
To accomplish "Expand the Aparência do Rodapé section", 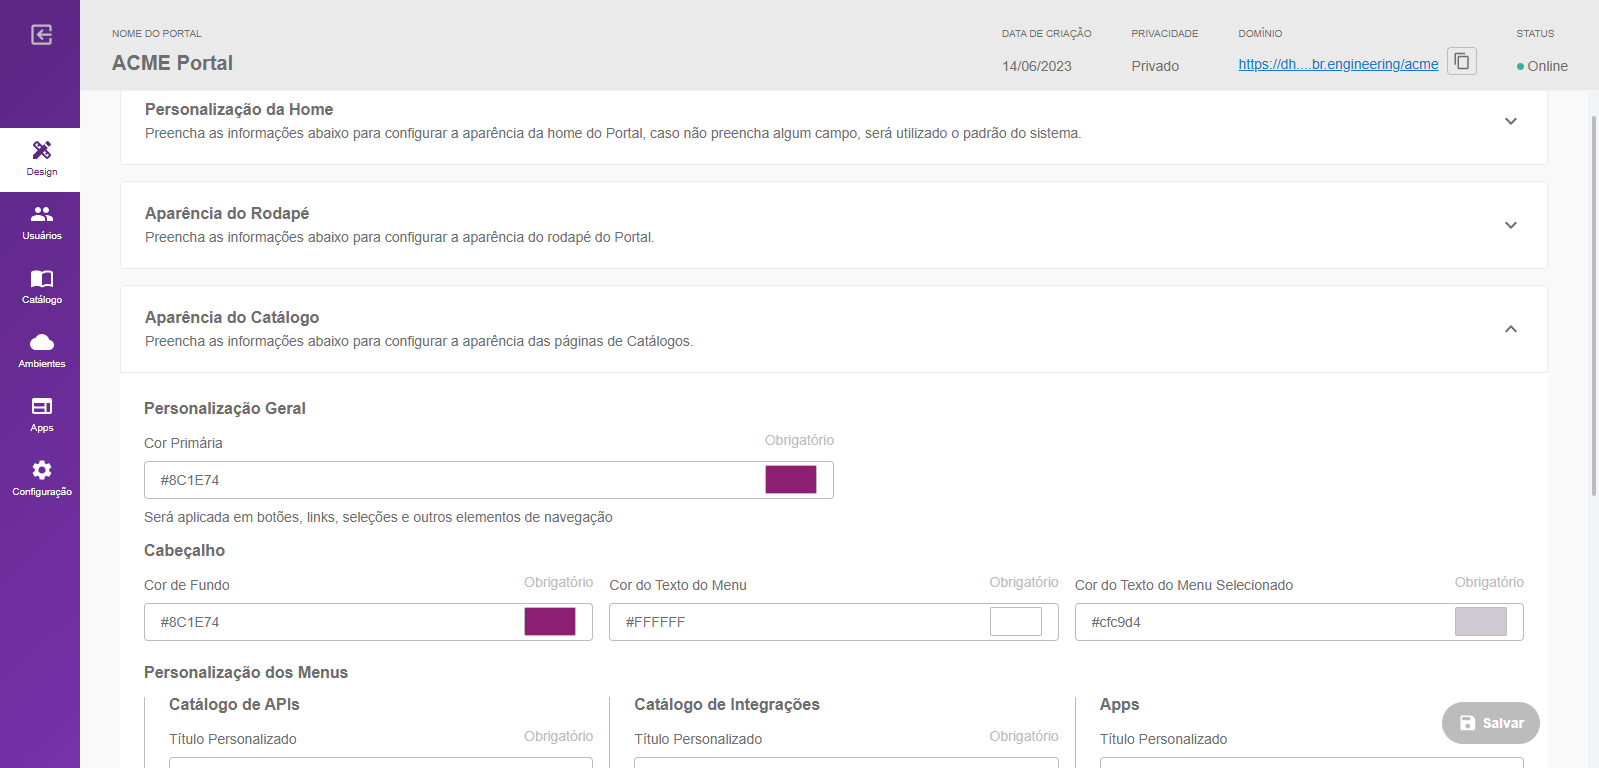I will [x=1510, y=225].
